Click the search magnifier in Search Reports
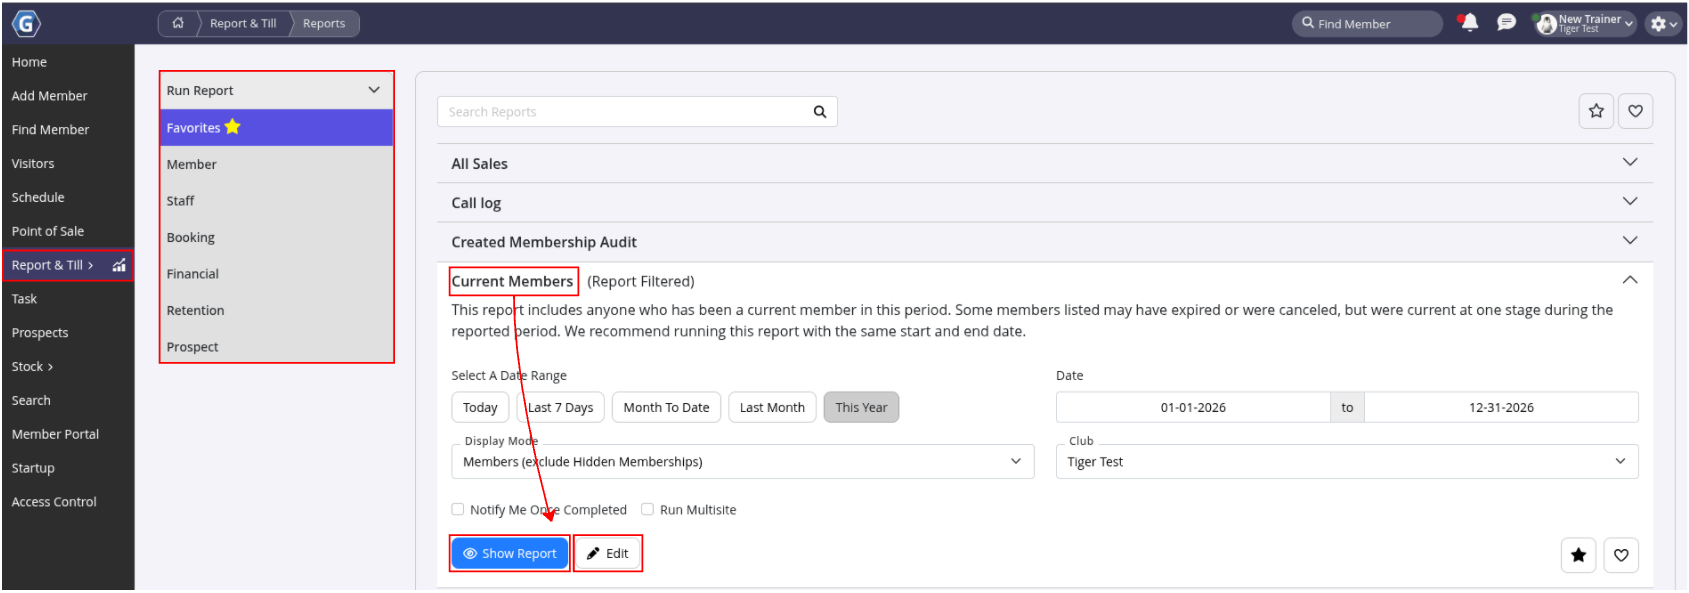Viewport: 1689px width, 593px height. click(x=819, y=112)
